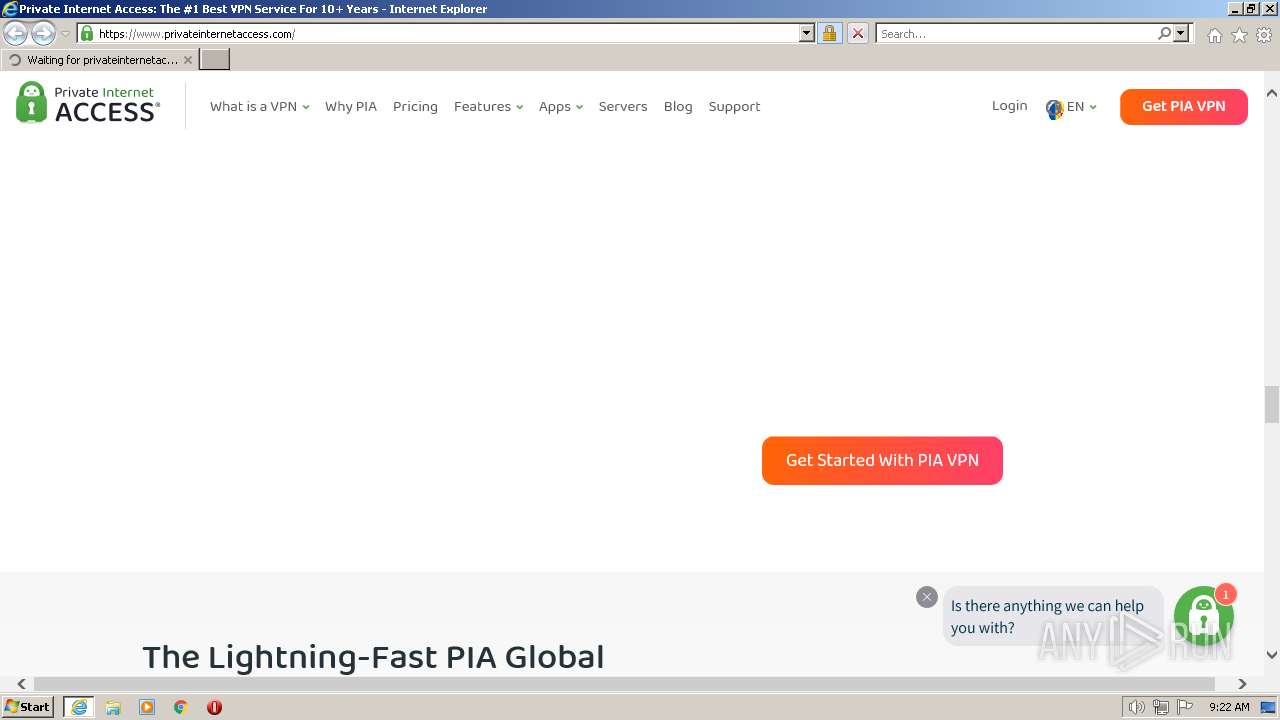Click 'The Lightning-Fast PIA Global' heading
This screenshot has height=720, width=1280.
373,657
